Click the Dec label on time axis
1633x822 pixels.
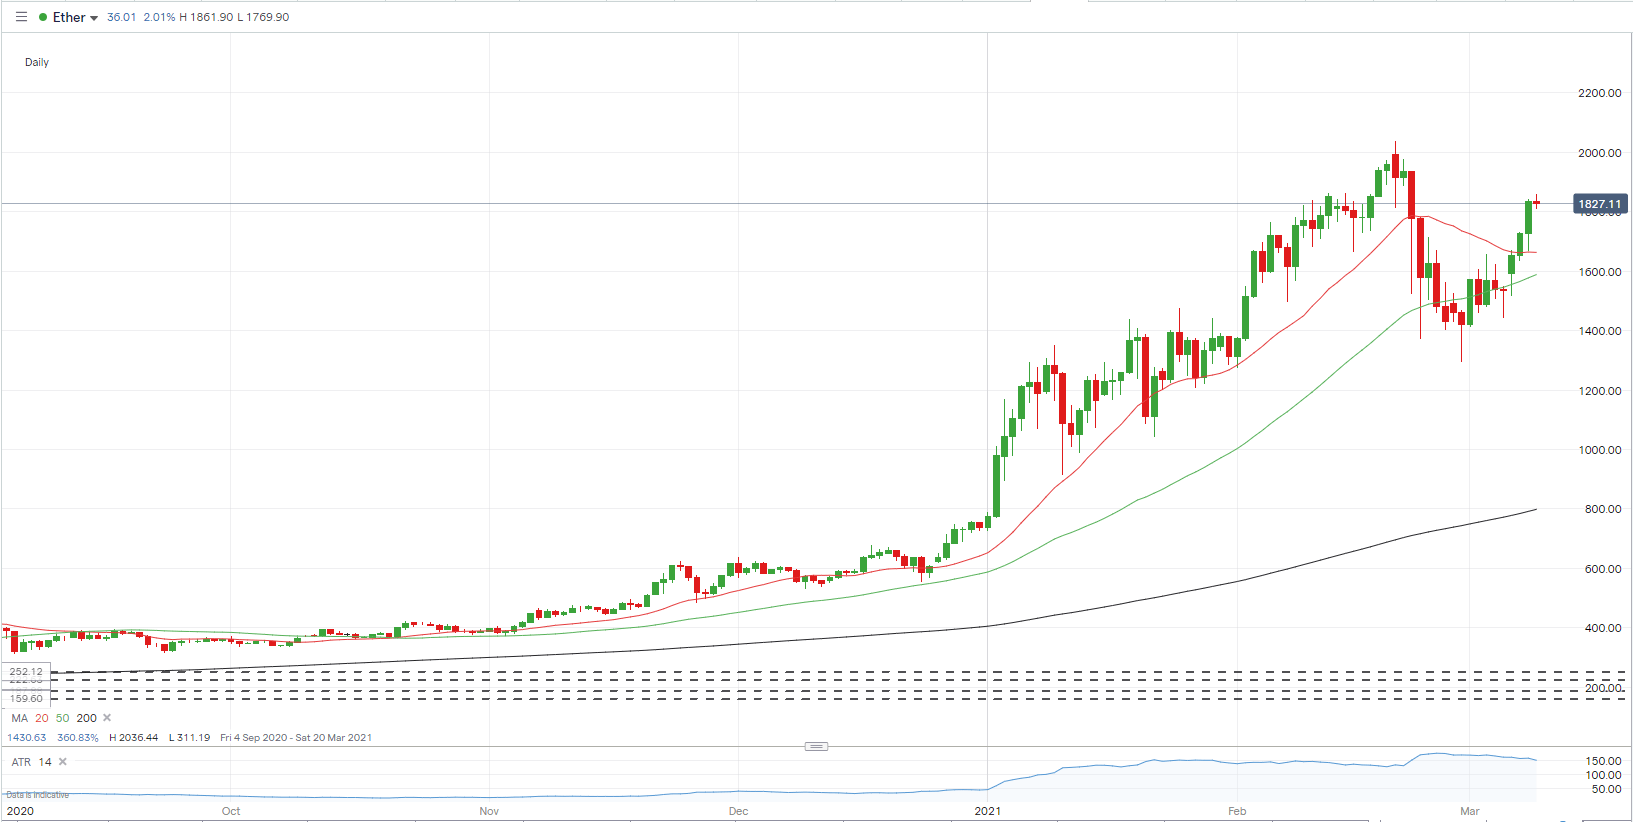[738, 811]
